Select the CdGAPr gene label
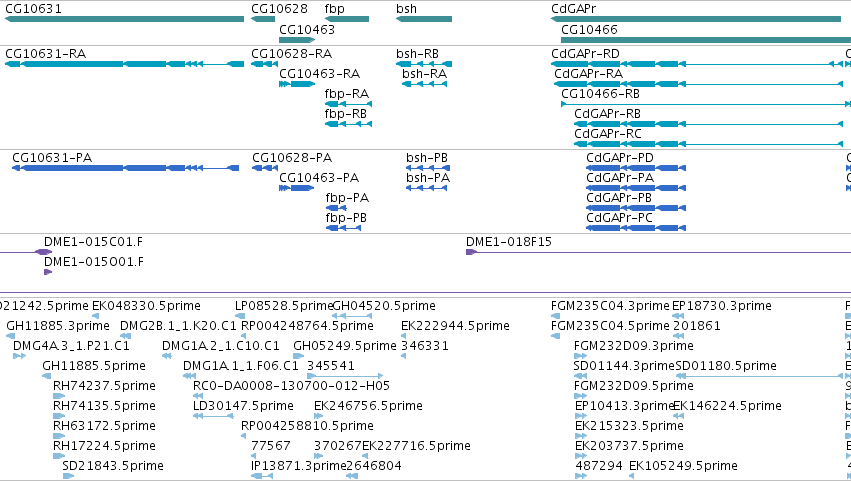851x481 pixels. click(573, 9)
